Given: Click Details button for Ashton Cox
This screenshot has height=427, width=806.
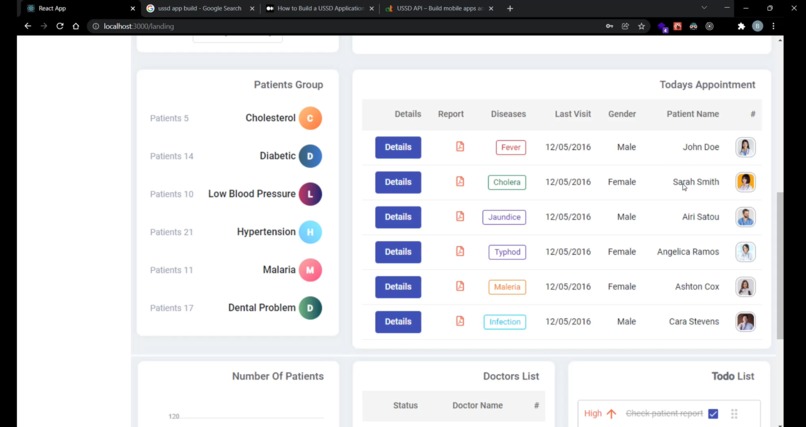Looking at the screenshot, I should [x=398, y=287].
